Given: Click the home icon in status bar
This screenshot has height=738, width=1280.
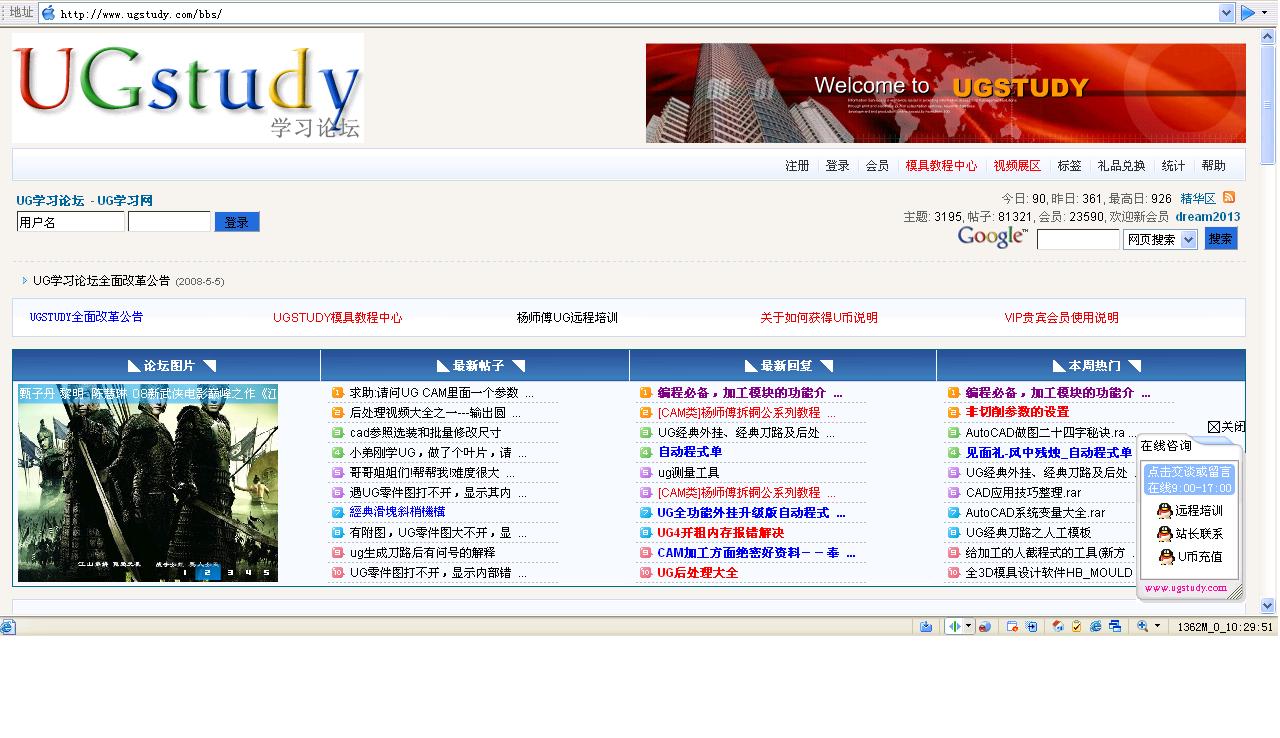Looking at the screenshot, I should coord(1058,627).
